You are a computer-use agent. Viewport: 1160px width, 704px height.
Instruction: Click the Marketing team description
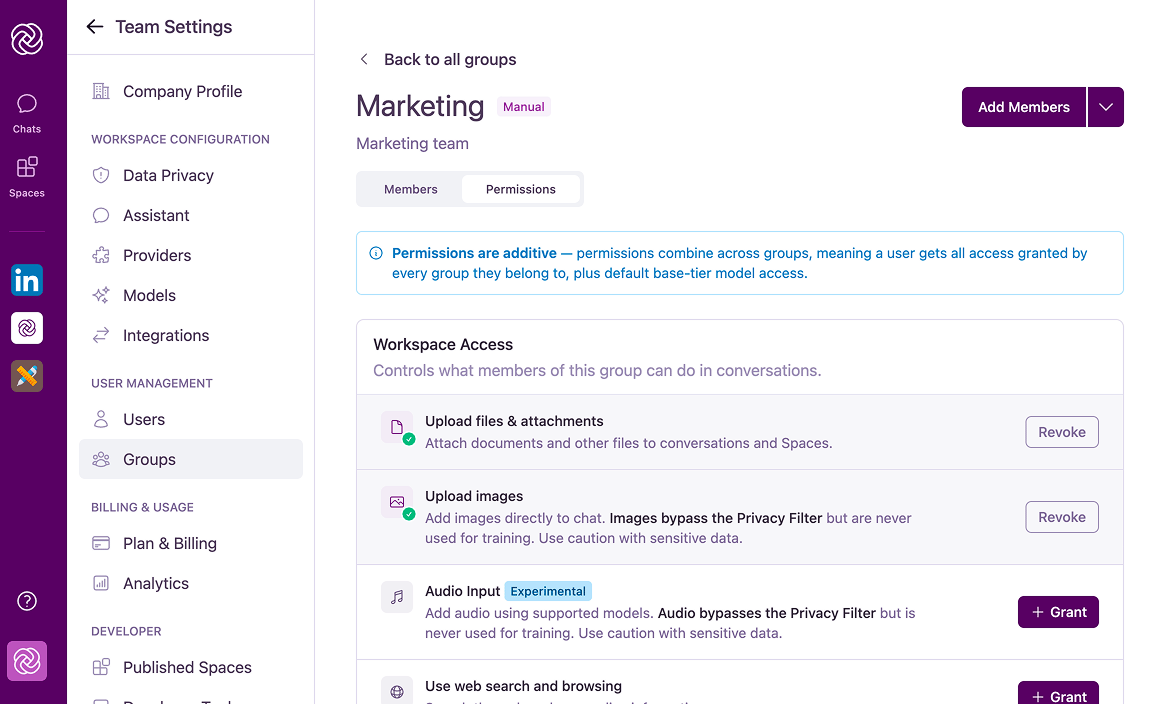click(x=412, y=143)
